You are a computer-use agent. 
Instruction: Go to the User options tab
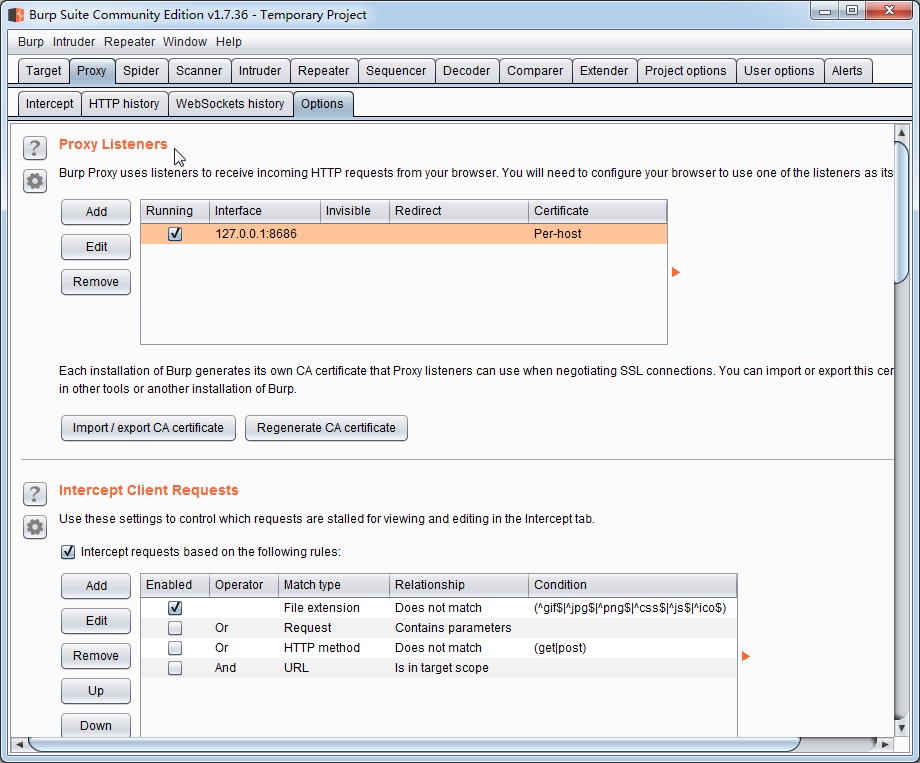pos(779,71)
